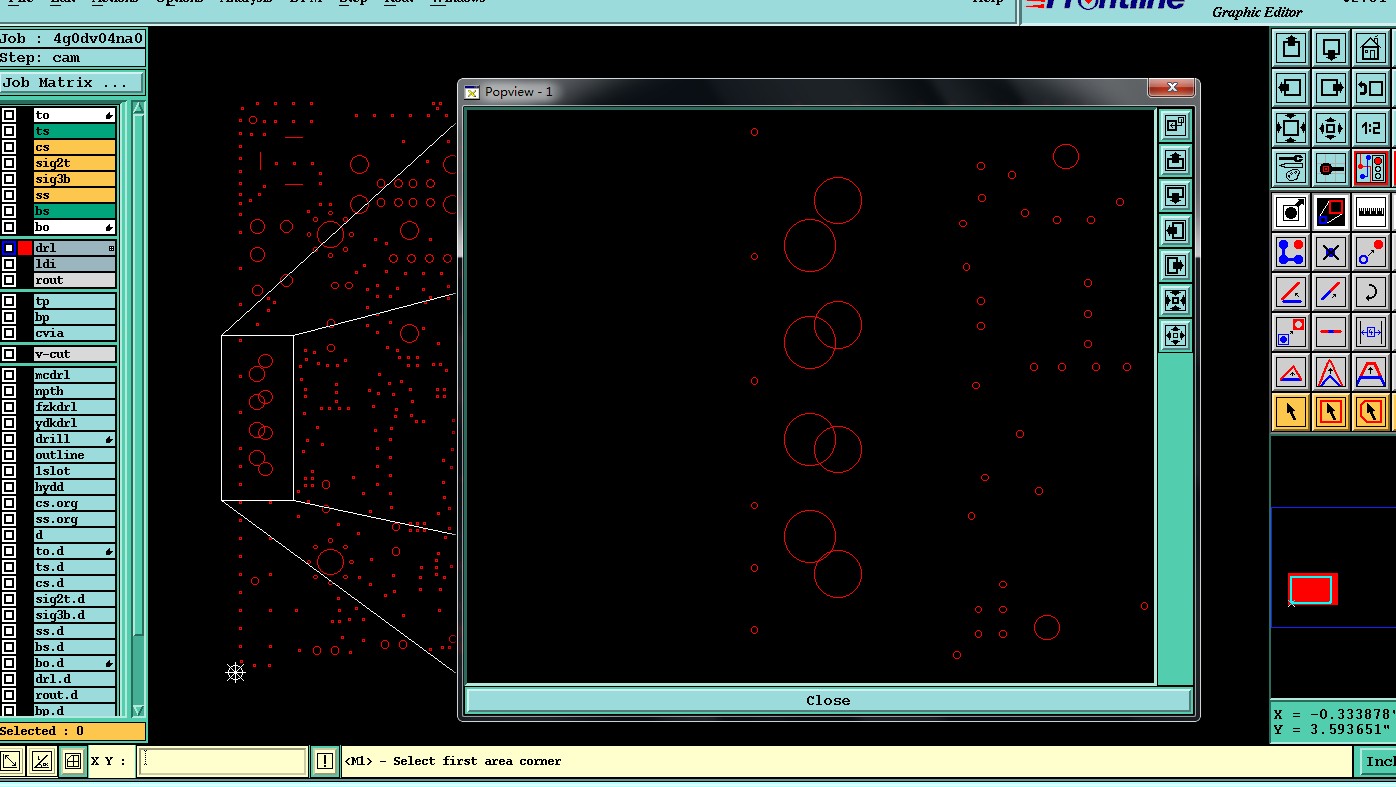This screenshot has height=787, width=1396.
Task: Click the scroll-up arrow of the layer list
Action: [x=138, y=108]
